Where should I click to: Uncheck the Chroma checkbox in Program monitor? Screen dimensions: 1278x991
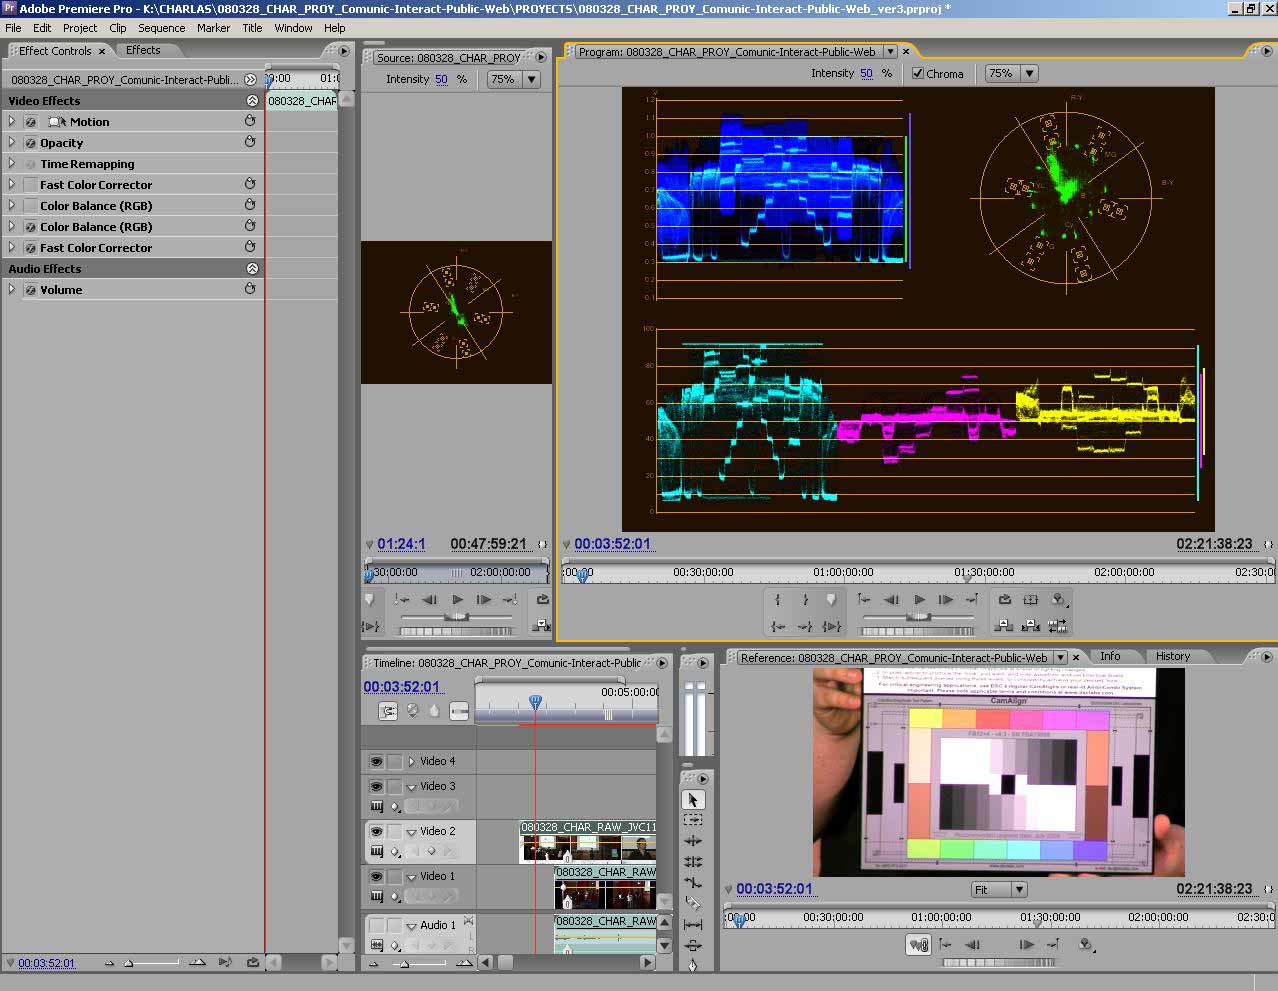pyautogui.click(x=917, y=73)
